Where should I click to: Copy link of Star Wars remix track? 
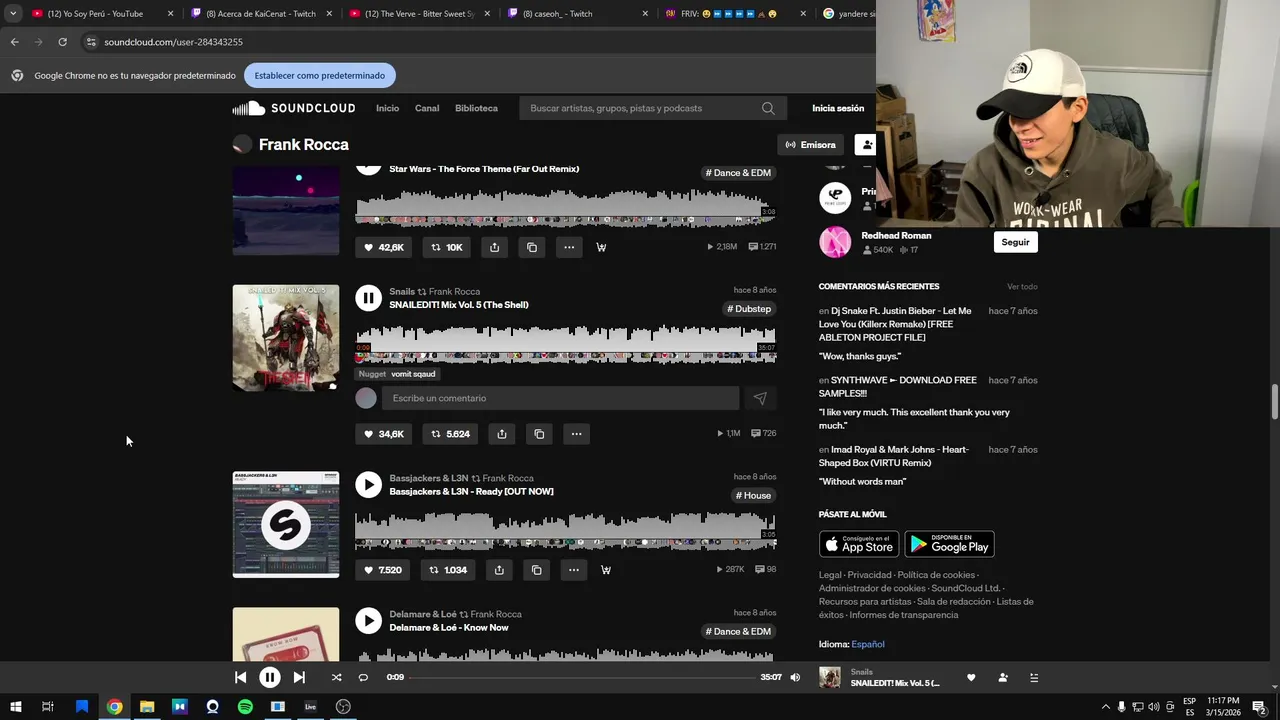click(531, 247)
